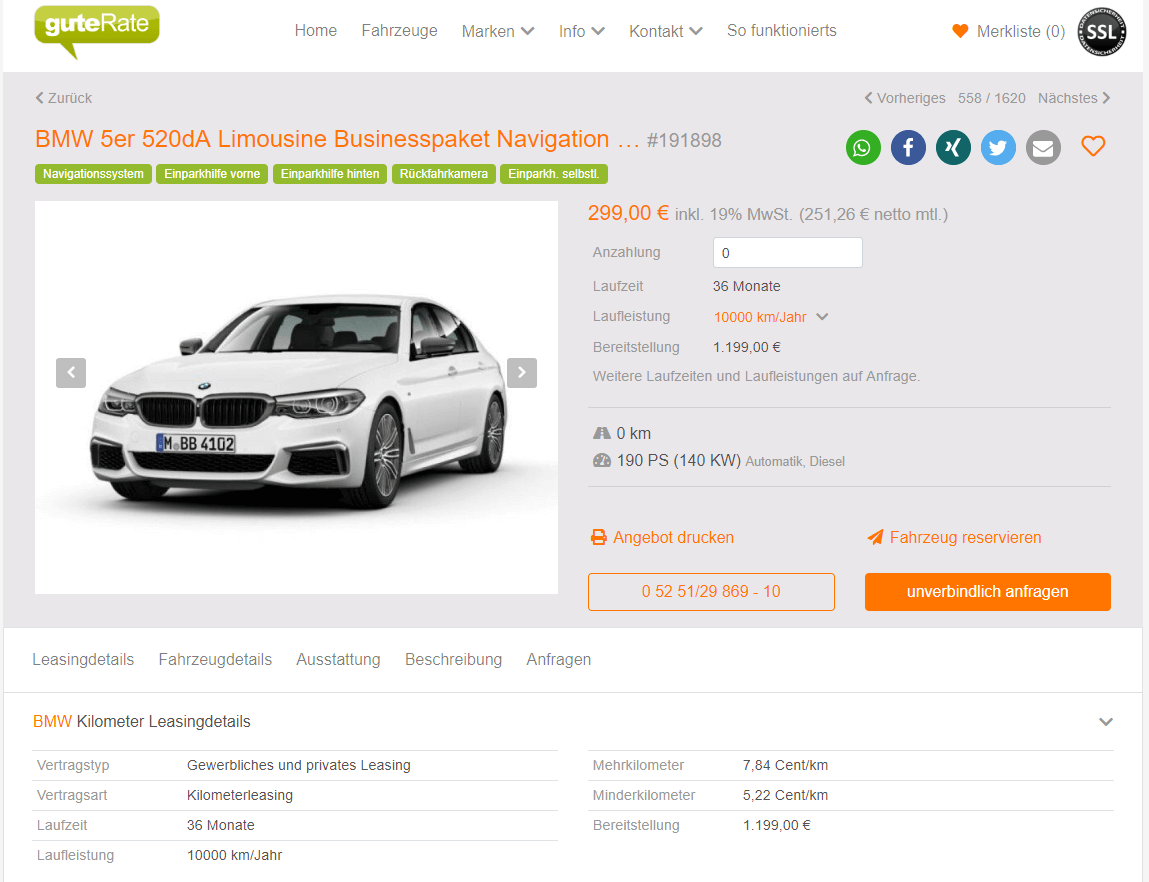Click the Einparkh. selbstl. tag
The image size is (1149, 882).
[x=553, y=174]
